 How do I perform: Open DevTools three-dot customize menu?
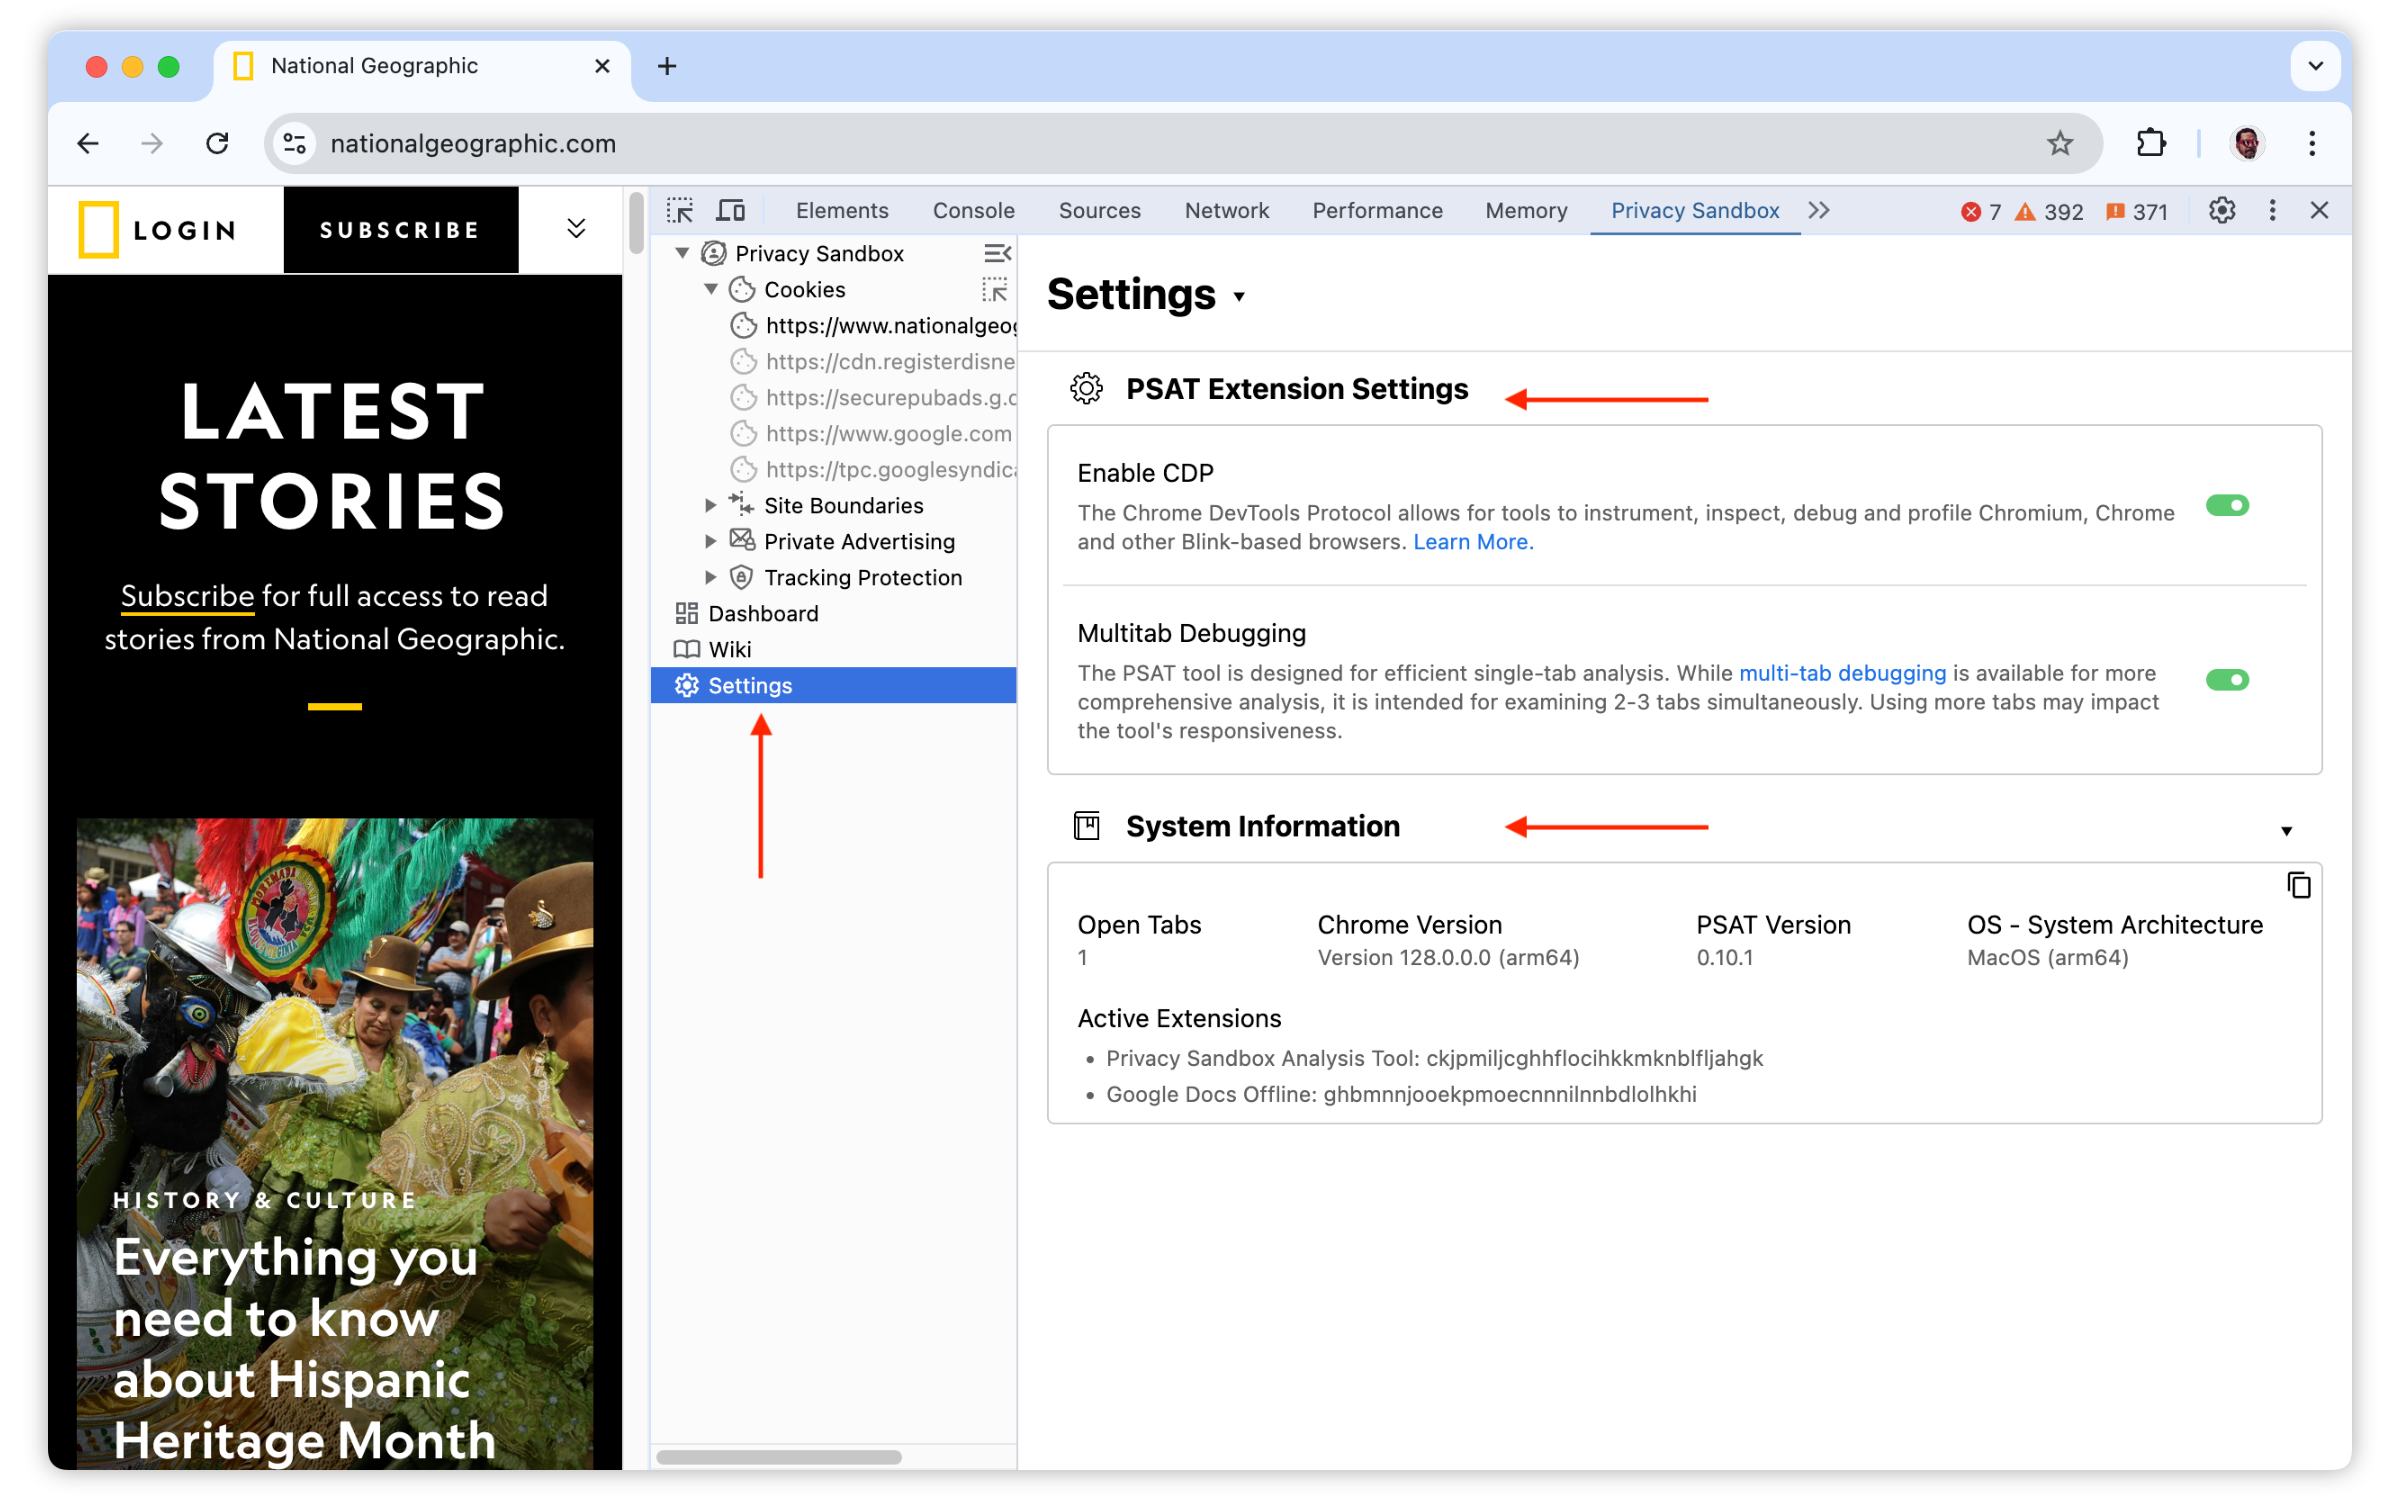point(2272,210)
